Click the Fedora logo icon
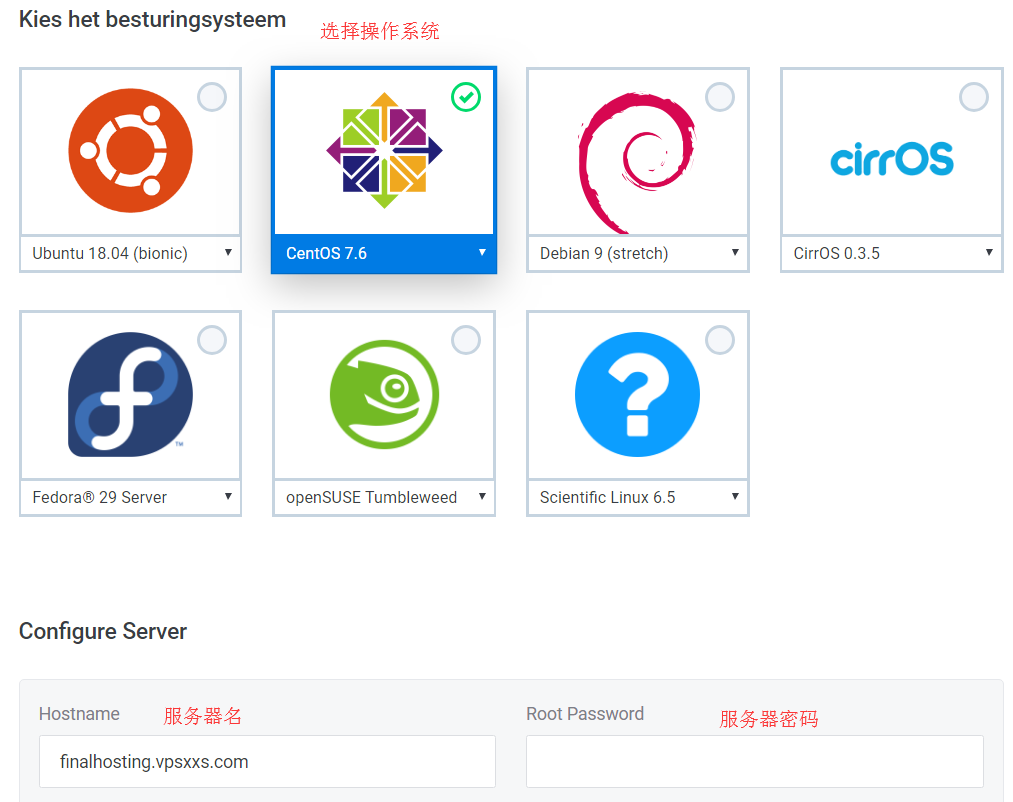This screenshot has height=802, width=1013. [131, 394]
